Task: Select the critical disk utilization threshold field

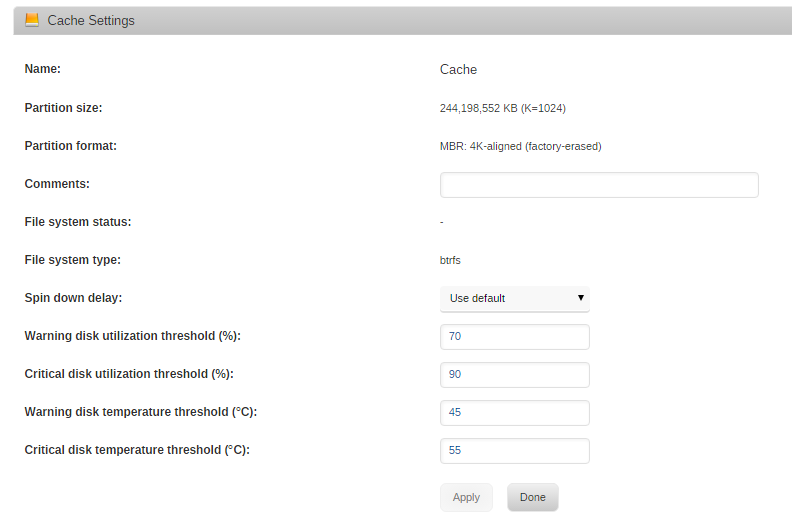Action: pos(515,375)
